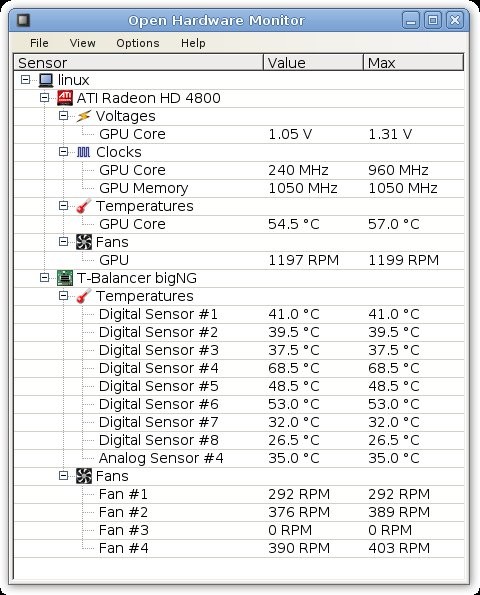480x595 pixels.
Task: Select GPU Core row under Temperatures
Action: click(x=239, y=224)
